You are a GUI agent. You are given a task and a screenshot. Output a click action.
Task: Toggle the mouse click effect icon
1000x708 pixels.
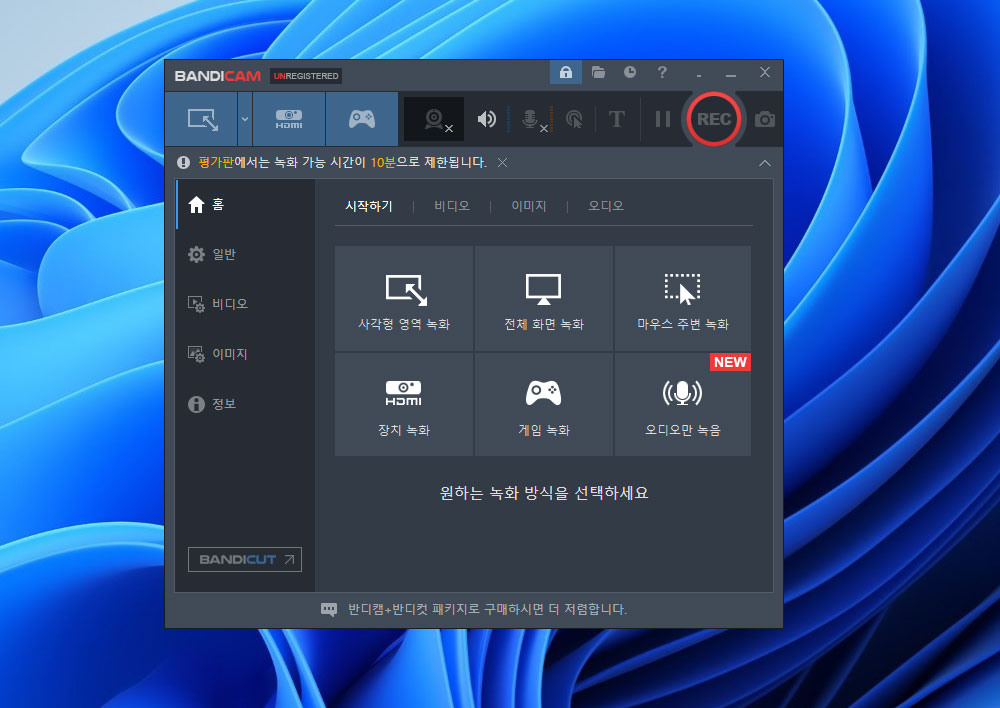574,119
